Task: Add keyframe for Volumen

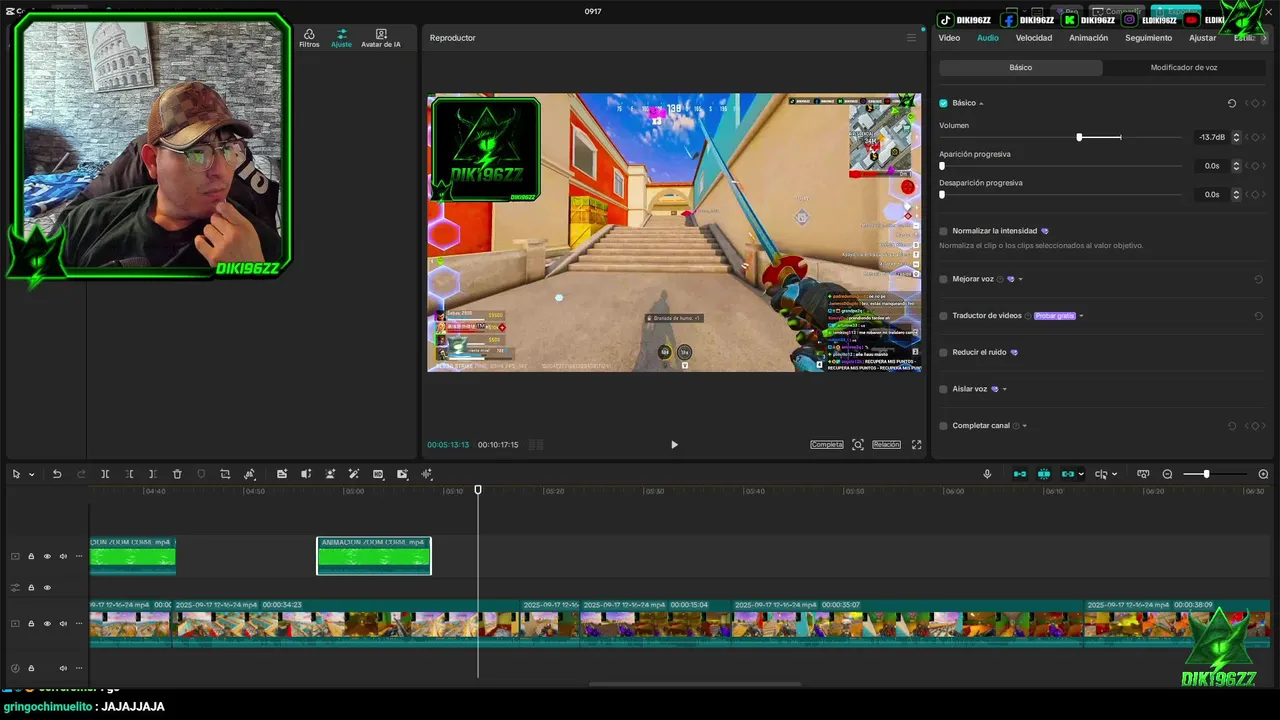Action: [x=1255, y=137]
